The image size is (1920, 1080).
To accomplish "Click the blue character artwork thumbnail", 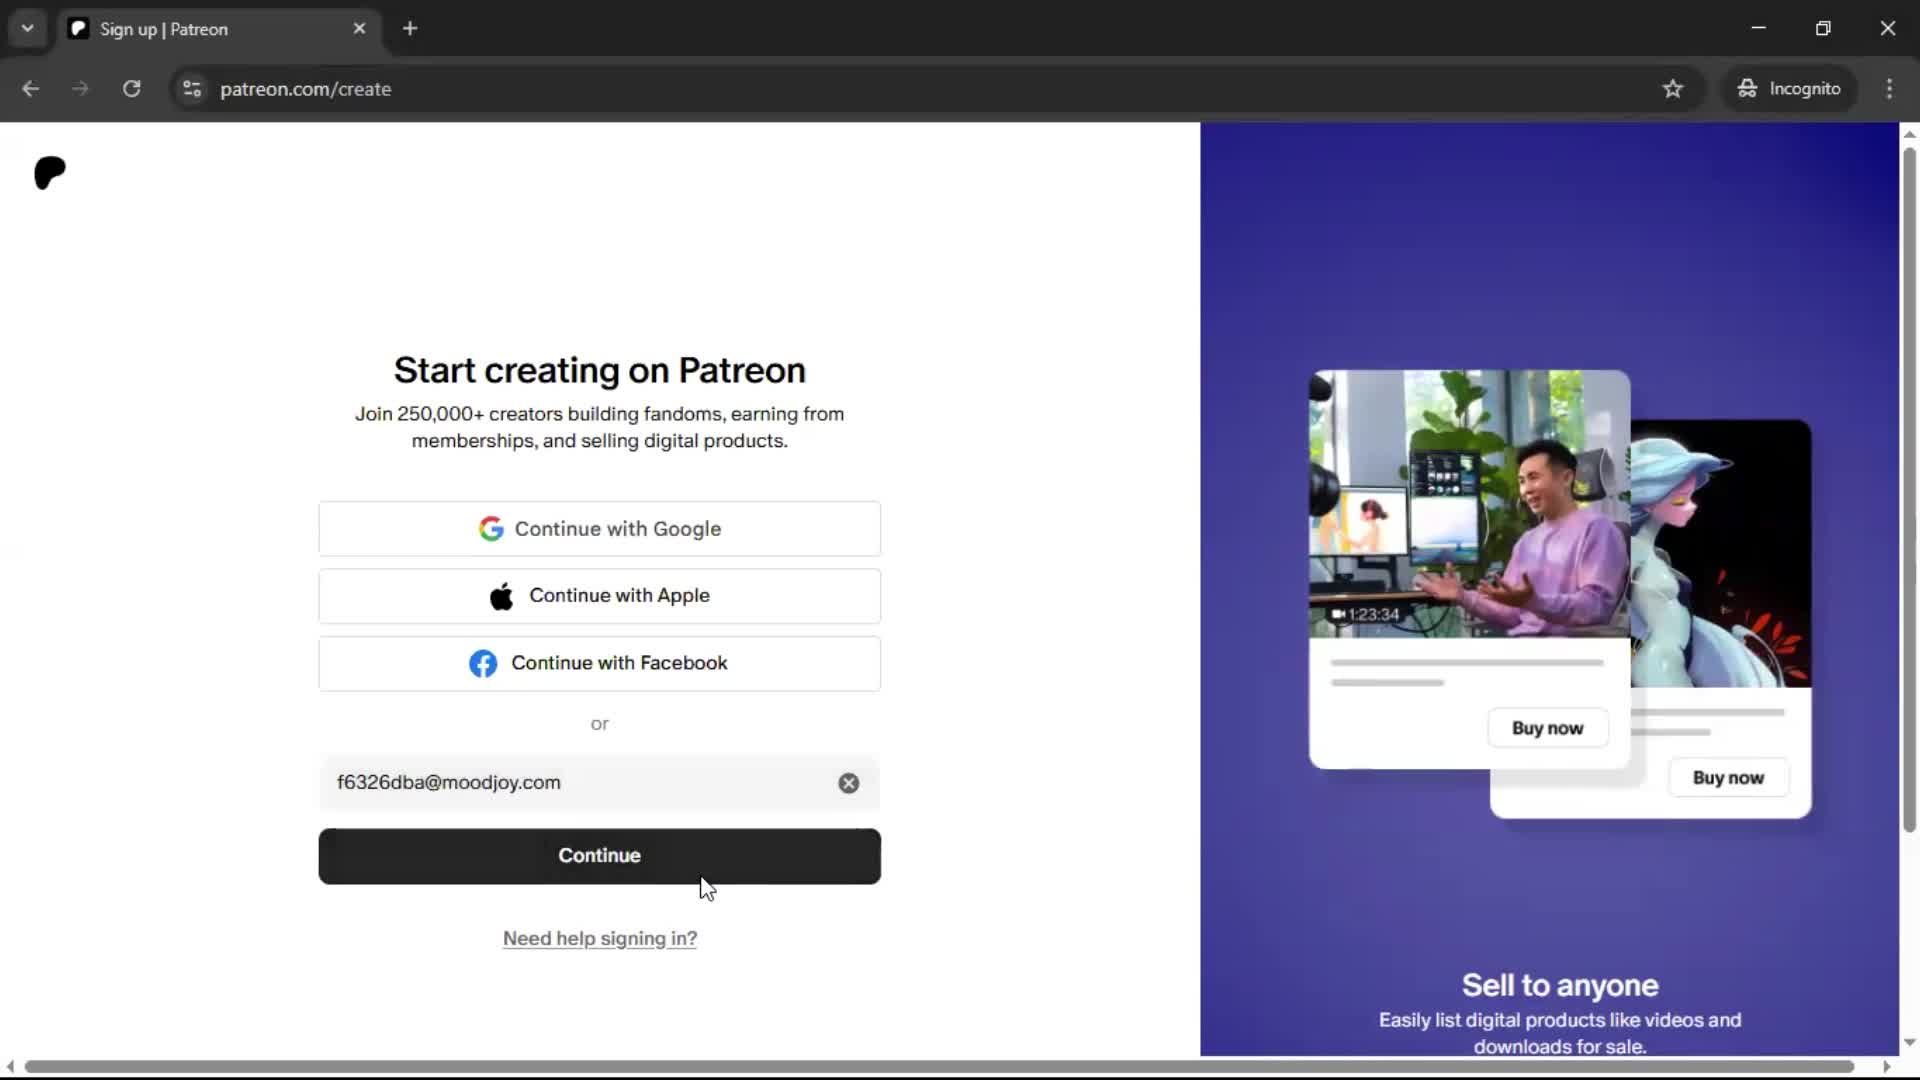I will pos(1721,554).
